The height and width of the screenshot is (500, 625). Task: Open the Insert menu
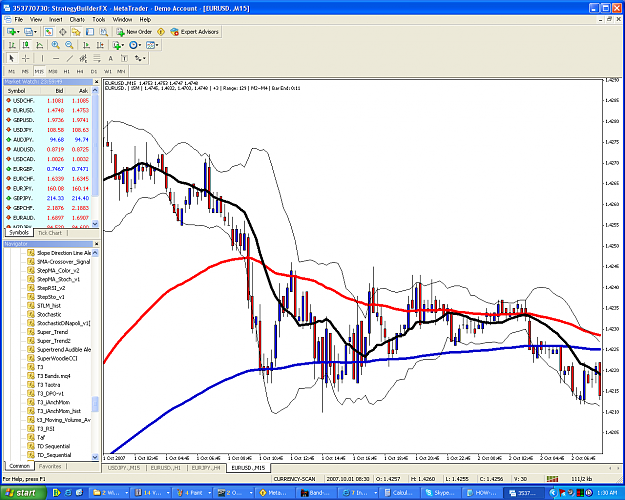pos(55,19)
